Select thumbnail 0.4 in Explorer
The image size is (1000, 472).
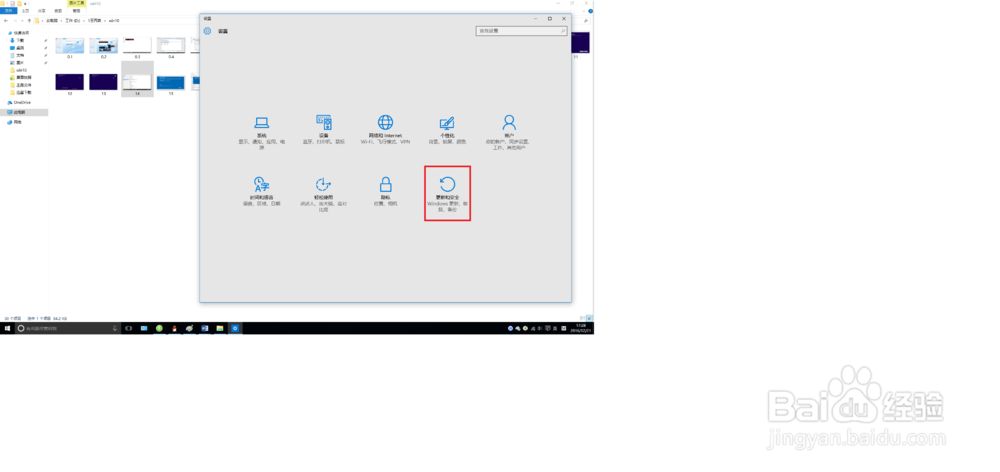[171, 48]
